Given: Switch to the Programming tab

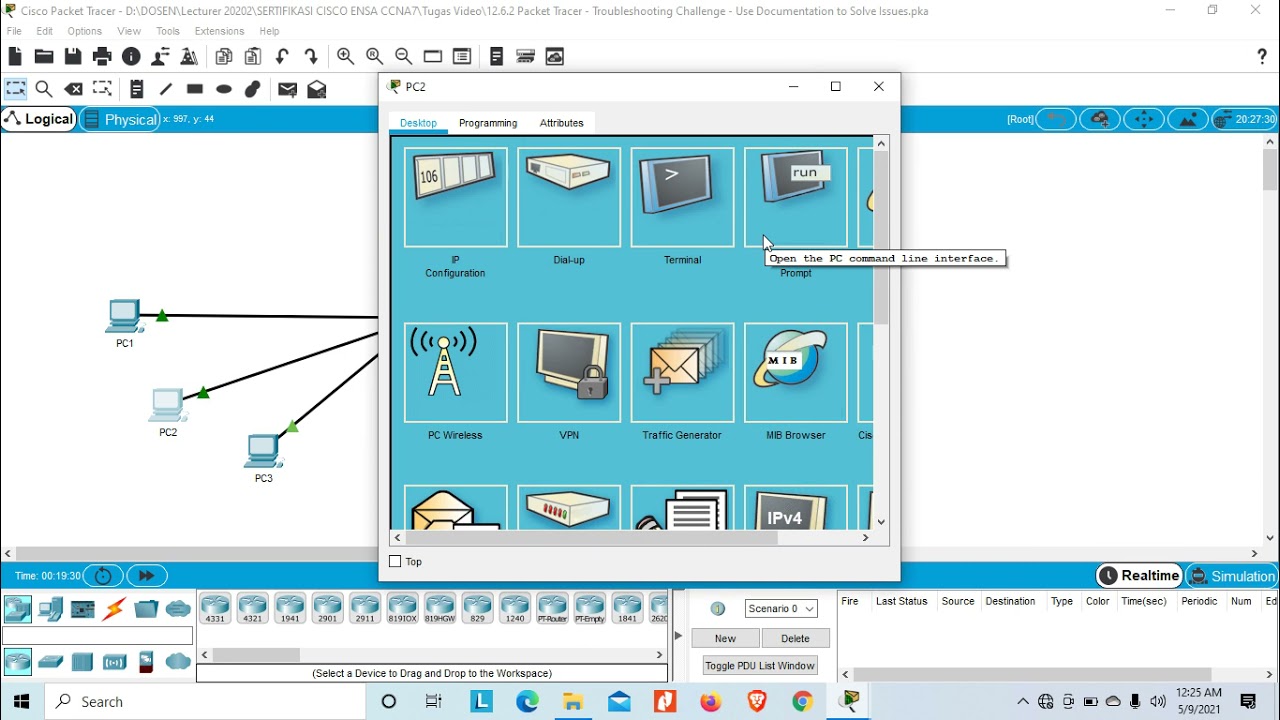Looking at the screenshot, I should click(x=488, y=123).
